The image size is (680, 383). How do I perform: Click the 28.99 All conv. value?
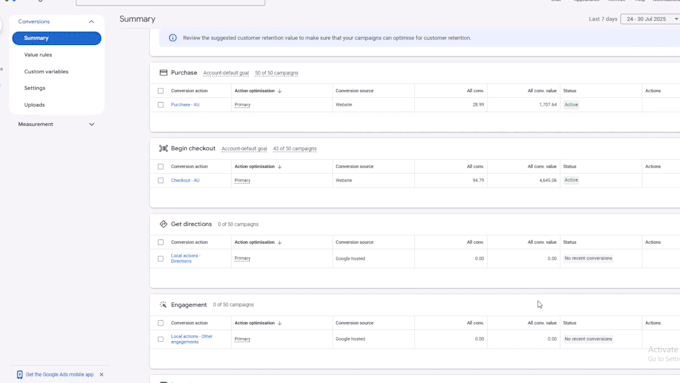point(478,105)
